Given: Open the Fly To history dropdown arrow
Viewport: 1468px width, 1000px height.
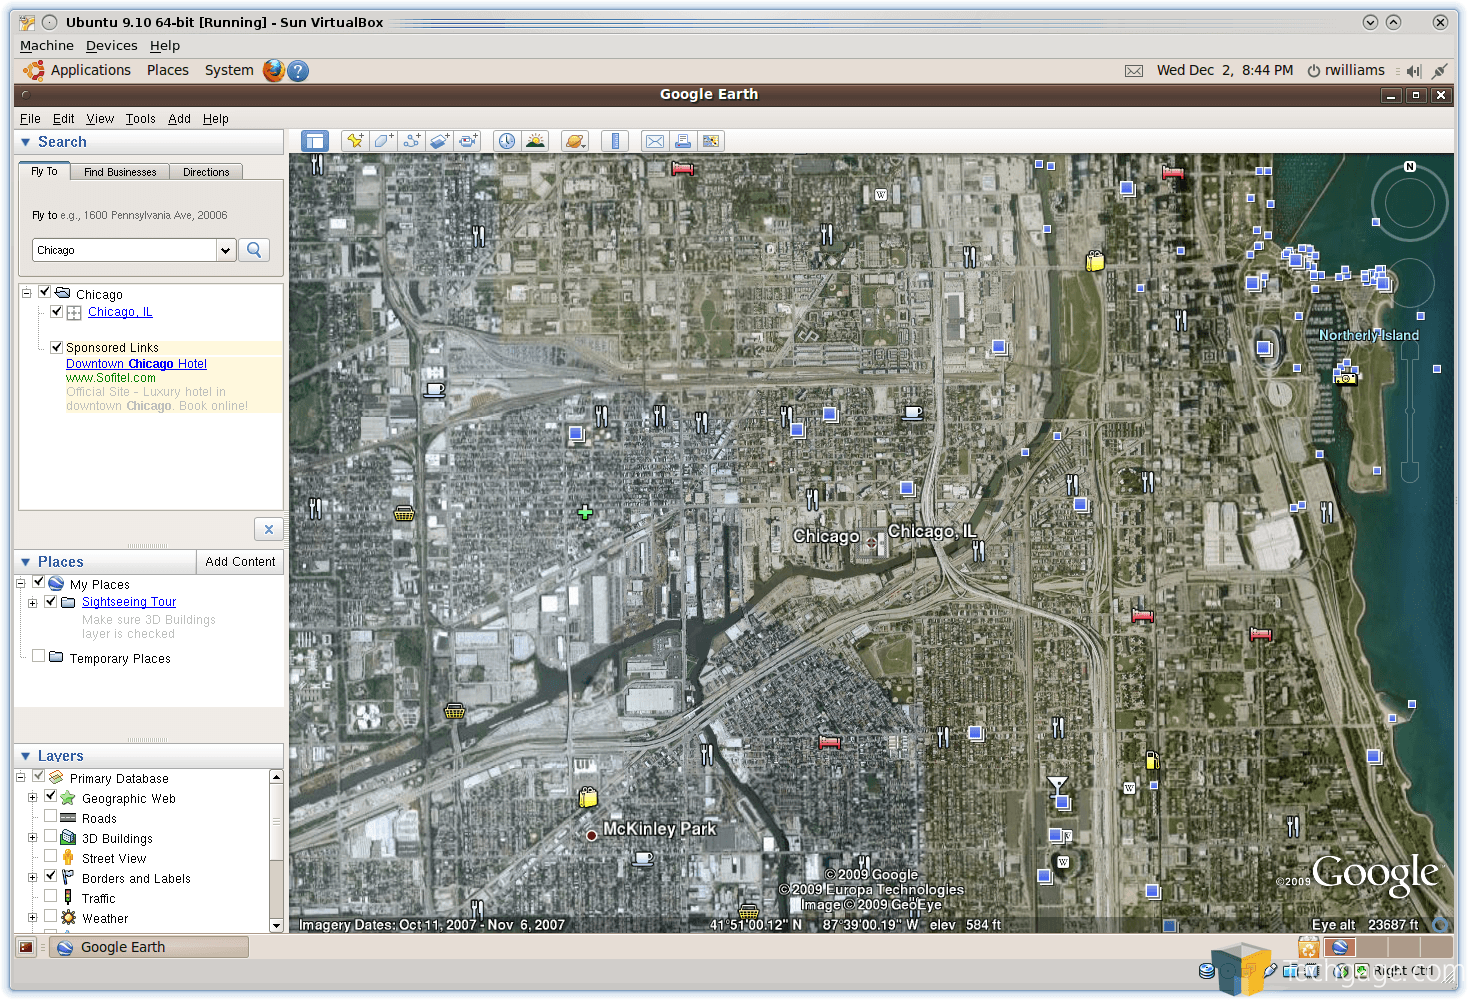Looking at the screenshot, I should [226, 250].
